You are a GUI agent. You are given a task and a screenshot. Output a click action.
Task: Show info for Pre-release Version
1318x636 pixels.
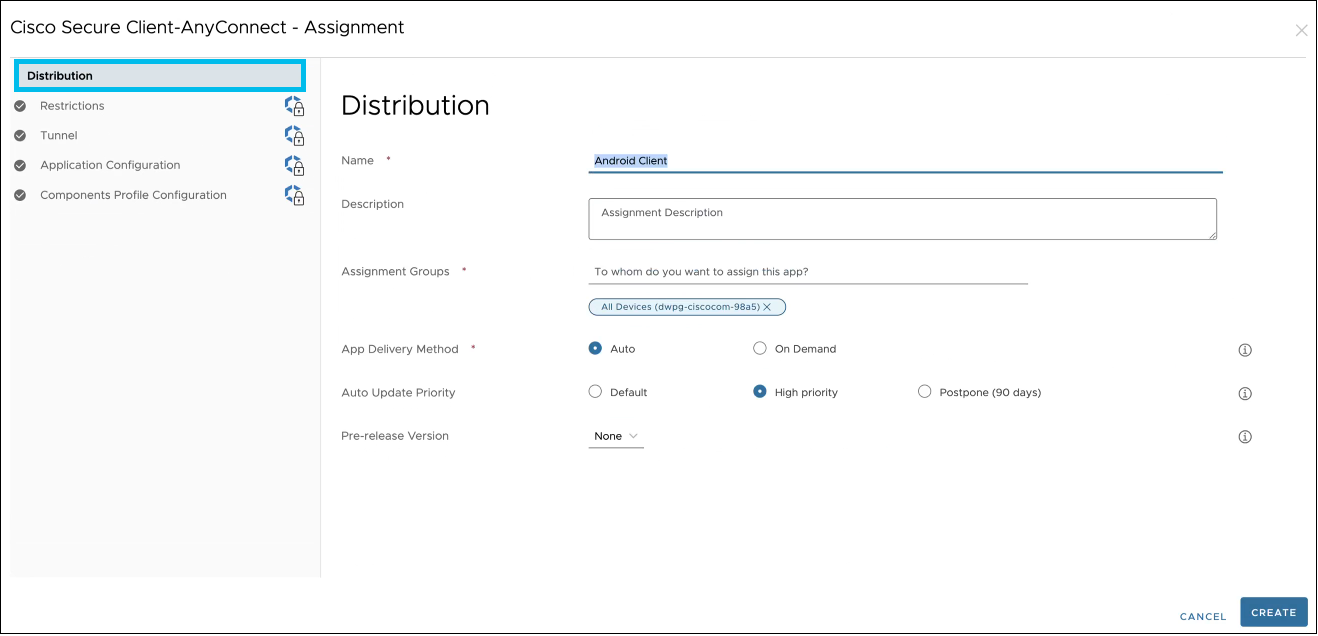pyautogui.click(x=1245, y=437)
